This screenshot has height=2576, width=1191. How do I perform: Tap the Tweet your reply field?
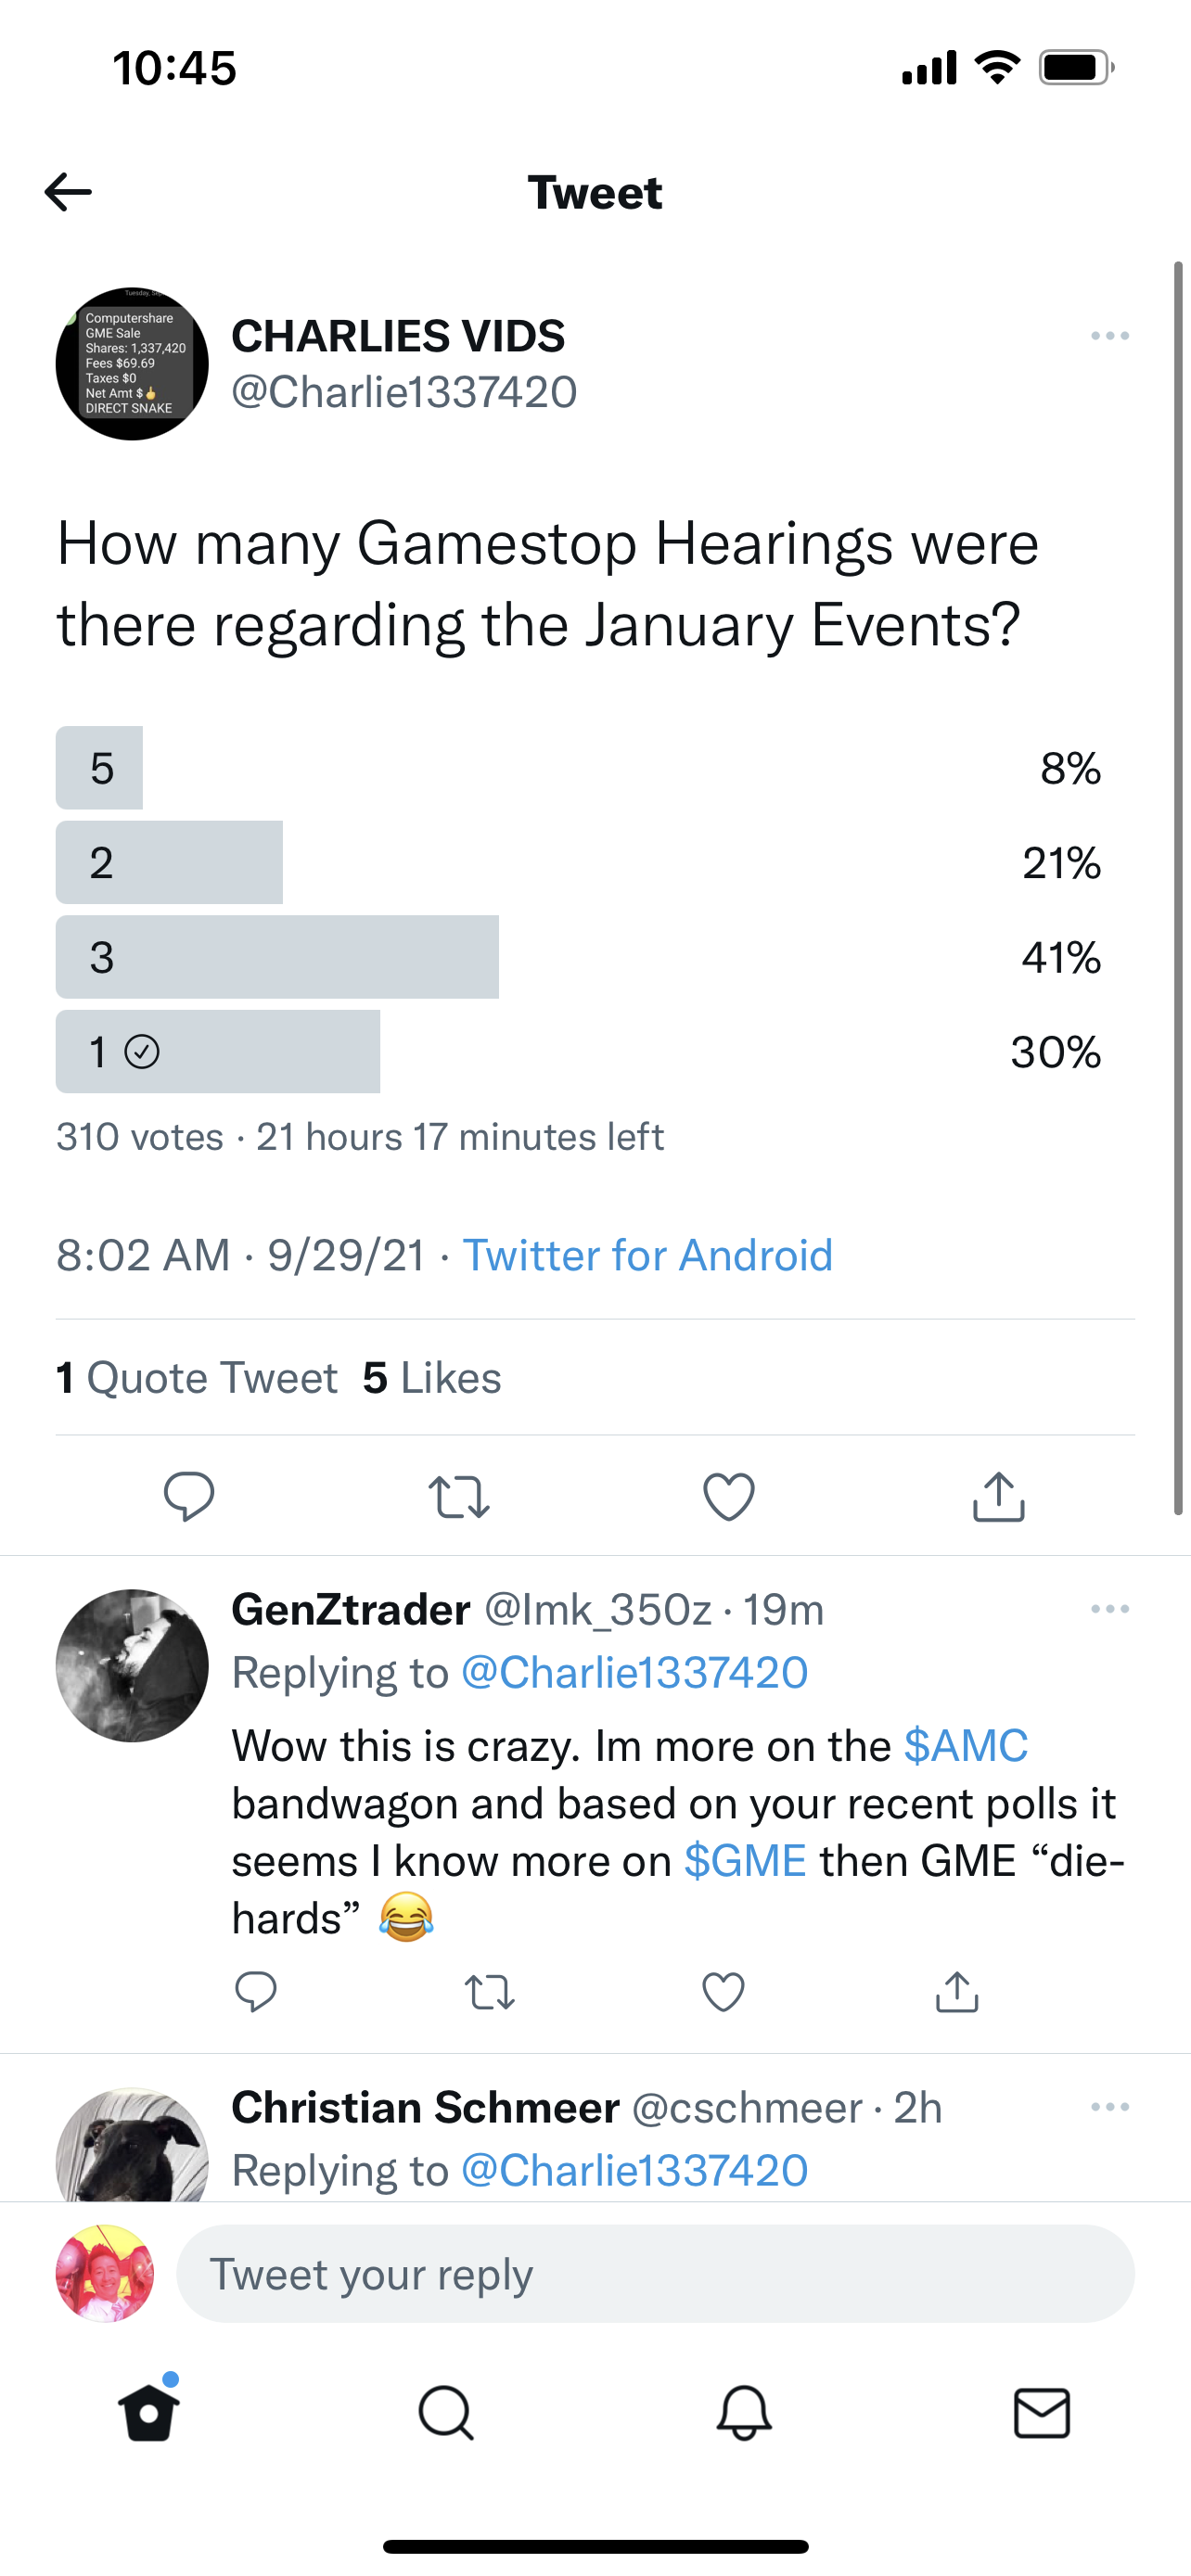point(655,2274)
